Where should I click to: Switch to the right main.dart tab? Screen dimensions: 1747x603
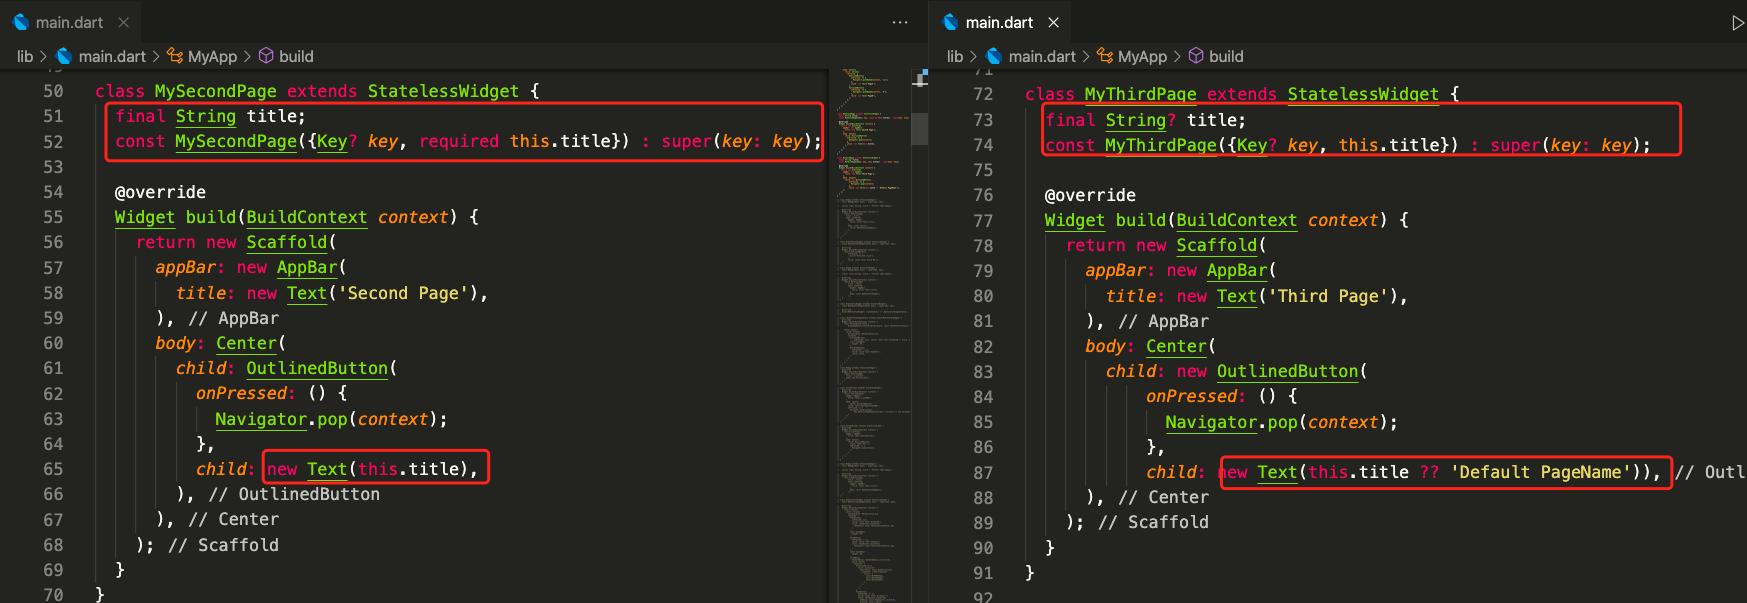(x=999, y=22)
